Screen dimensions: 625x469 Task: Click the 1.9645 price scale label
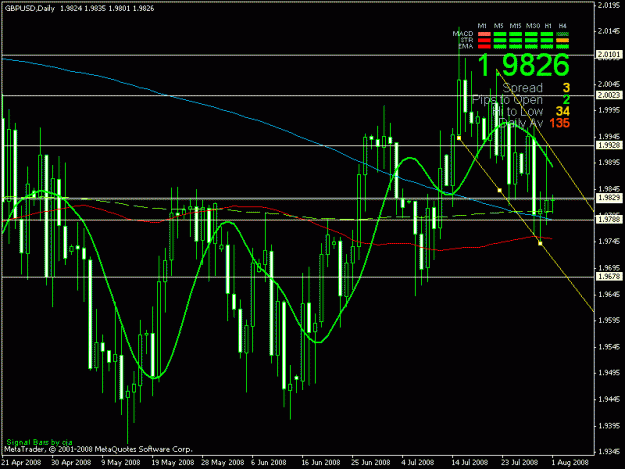coord(609,294)
